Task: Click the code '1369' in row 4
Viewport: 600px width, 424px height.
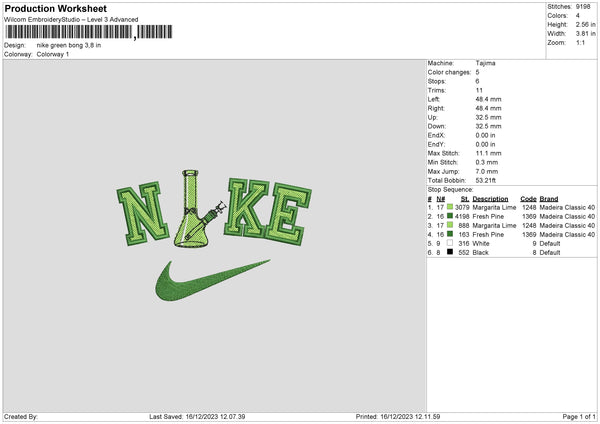Action: (x=529, y=235)
